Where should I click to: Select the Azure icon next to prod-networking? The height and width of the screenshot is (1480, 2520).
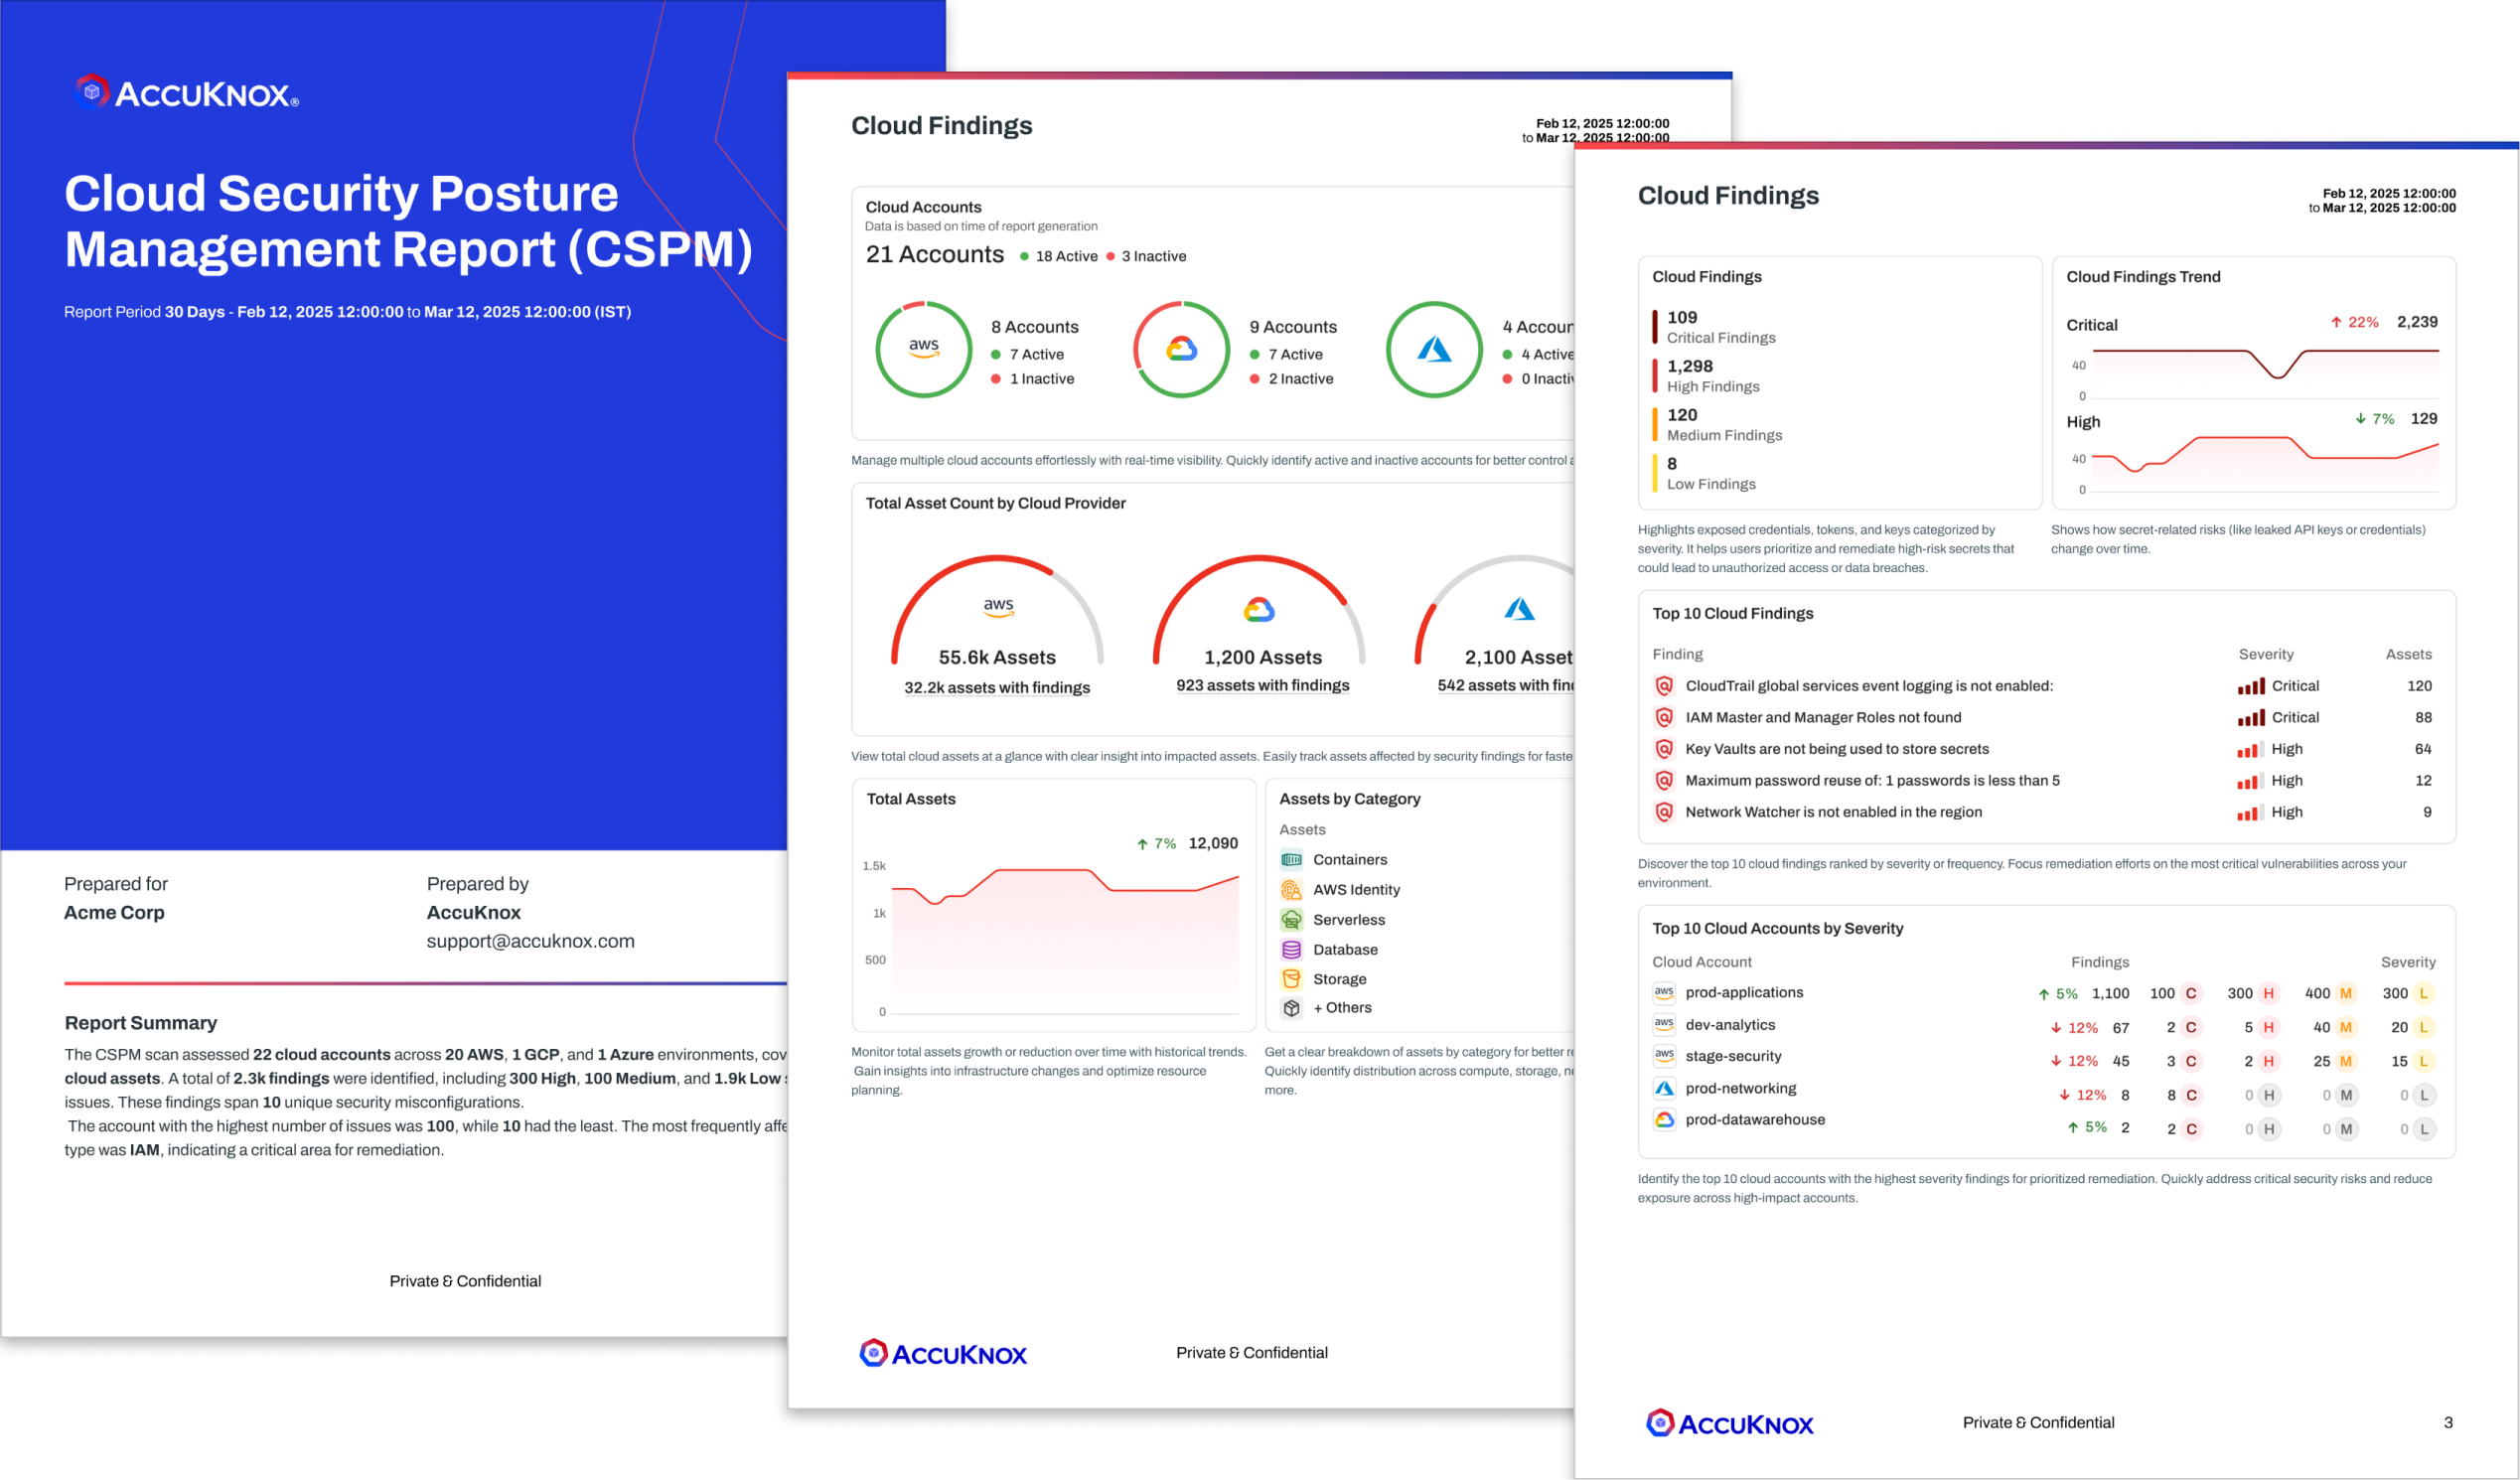click(1663, 1088)
